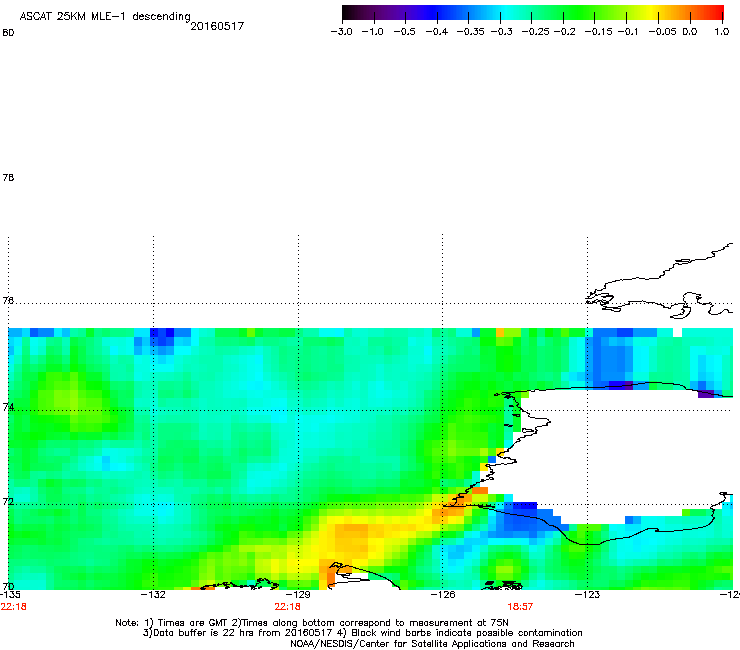Click the "-135" longitude label

pyautogui.click(x=10, y=594)
